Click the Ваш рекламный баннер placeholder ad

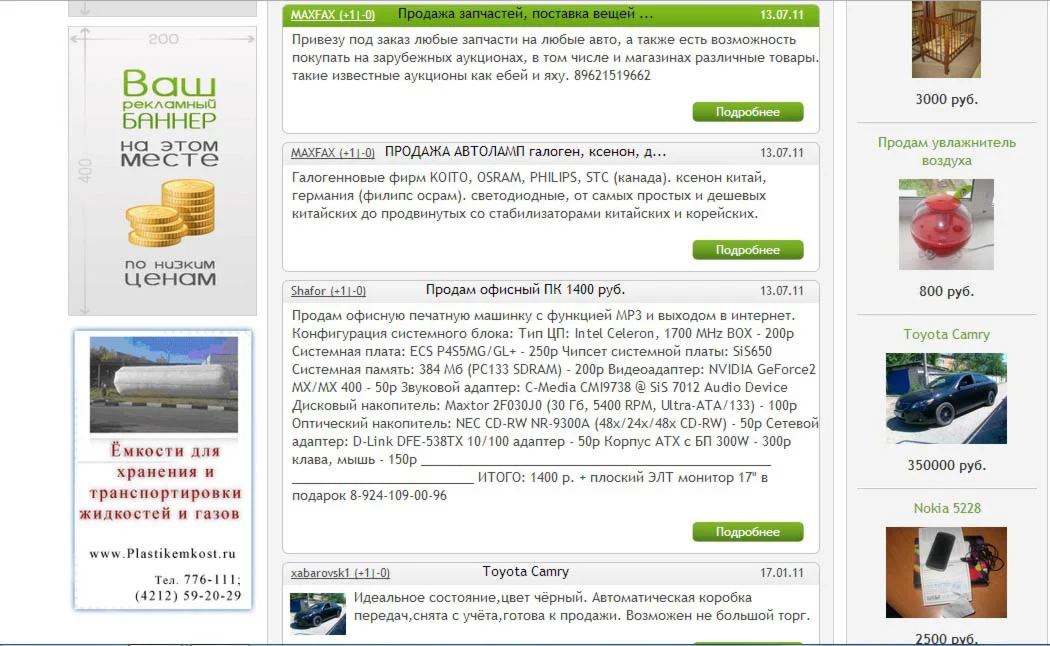pos(162,171)
